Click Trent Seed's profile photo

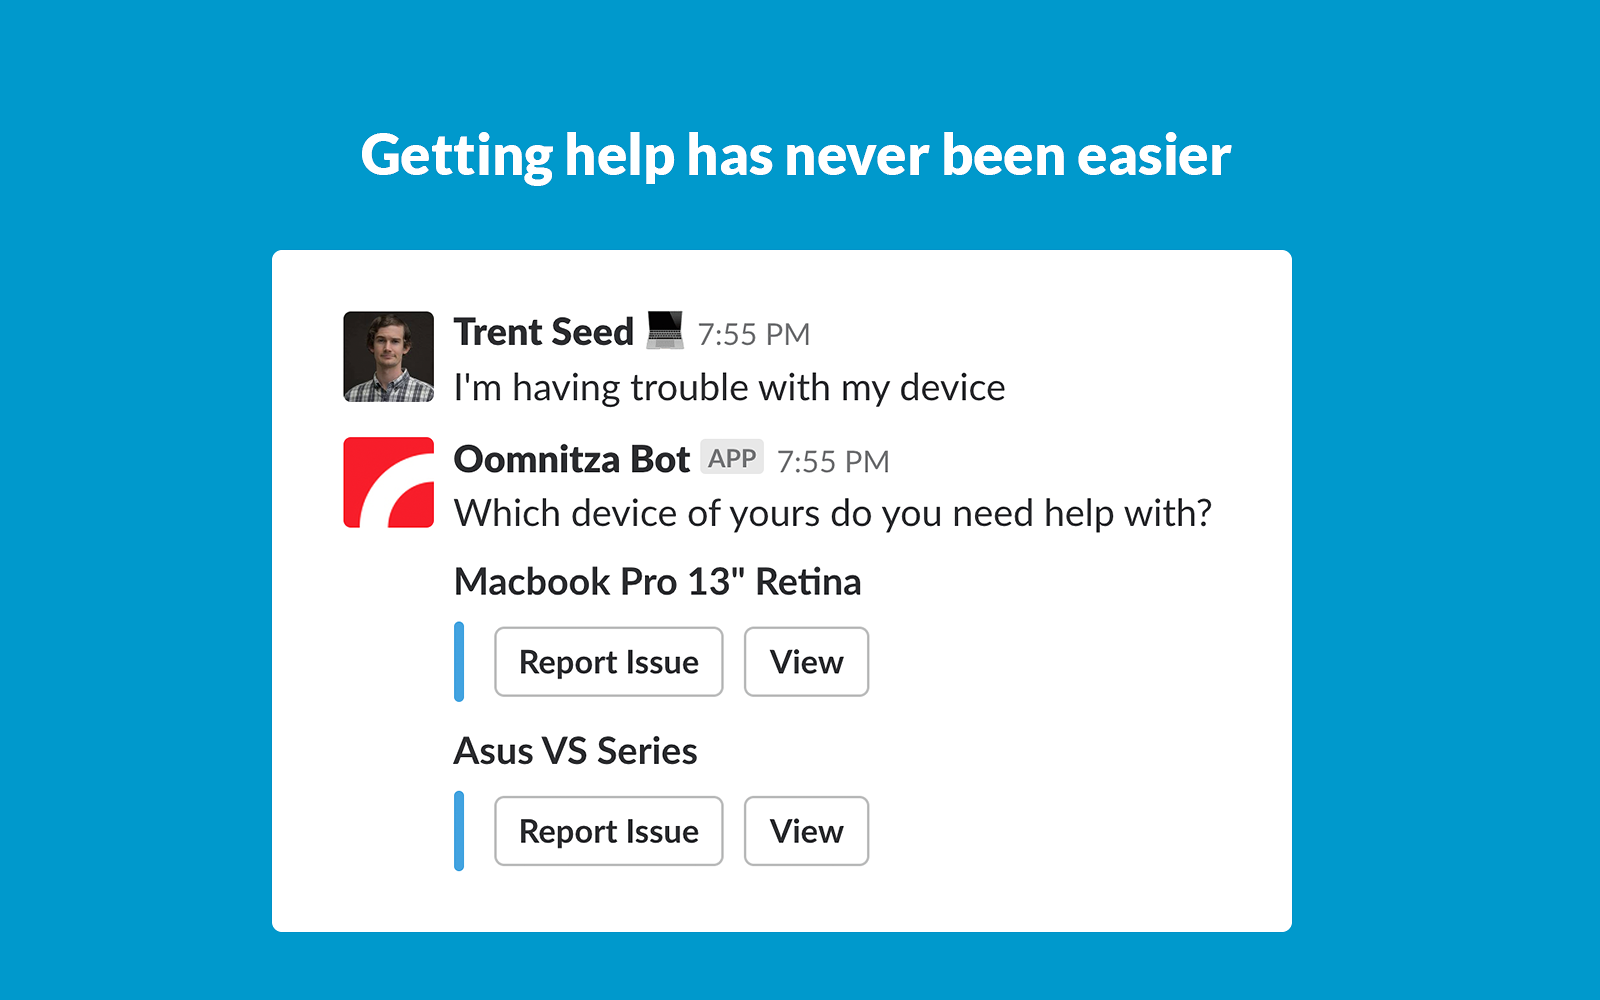point(388,356)
